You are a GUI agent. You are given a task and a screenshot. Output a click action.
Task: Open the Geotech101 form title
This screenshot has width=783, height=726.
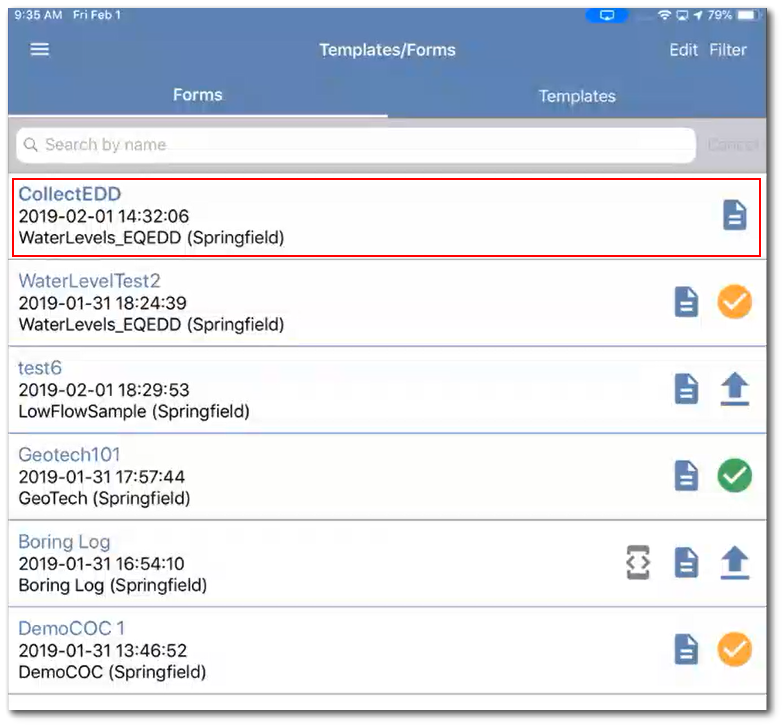69,455
